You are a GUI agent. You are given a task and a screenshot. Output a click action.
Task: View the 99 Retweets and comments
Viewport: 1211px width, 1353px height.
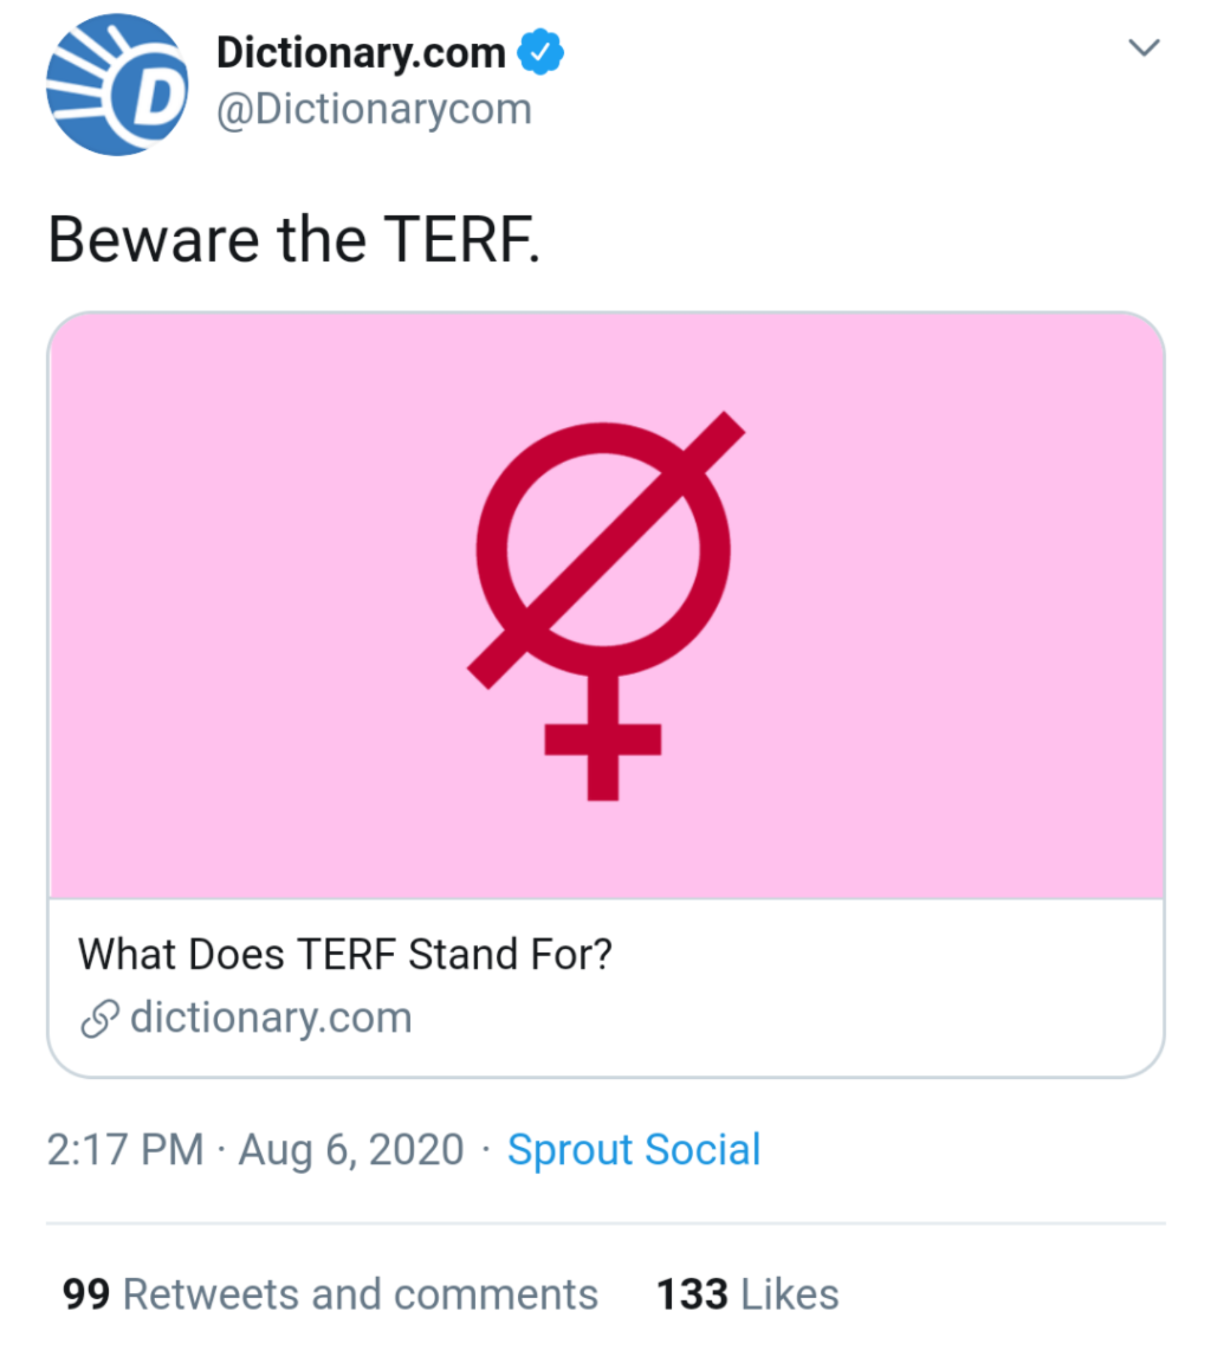[x=360, y=1294]
